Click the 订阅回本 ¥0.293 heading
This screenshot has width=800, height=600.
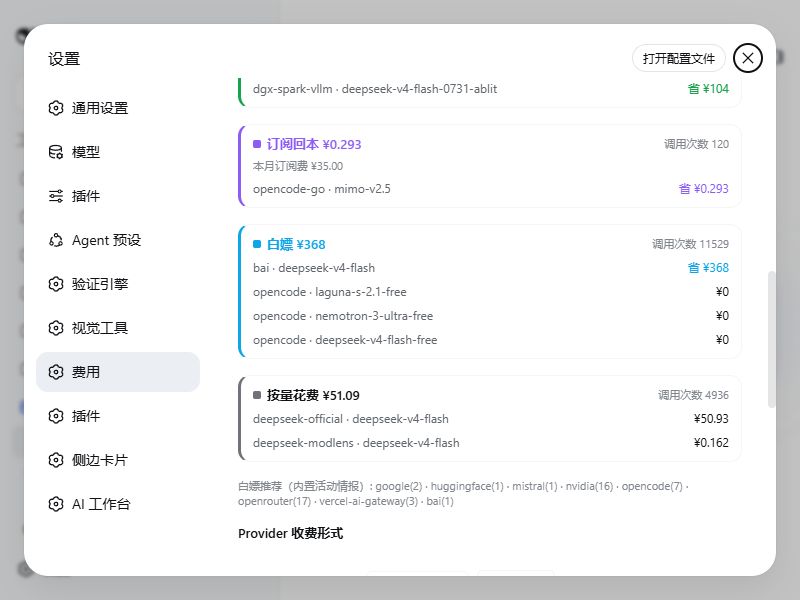pyautogui.click(x=314, y=144)
